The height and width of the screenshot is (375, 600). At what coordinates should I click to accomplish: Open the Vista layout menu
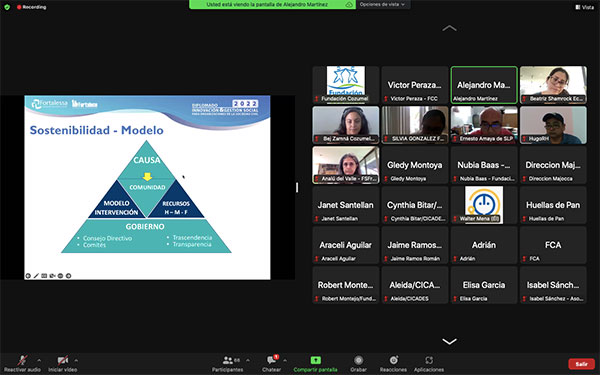point(584,7)
